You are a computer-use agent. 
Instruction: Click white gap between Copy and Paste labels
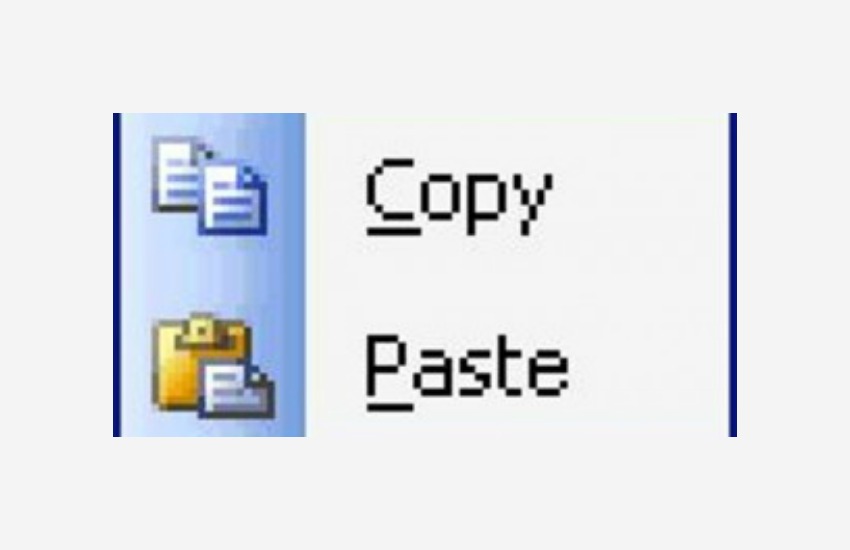click(466, 284)
